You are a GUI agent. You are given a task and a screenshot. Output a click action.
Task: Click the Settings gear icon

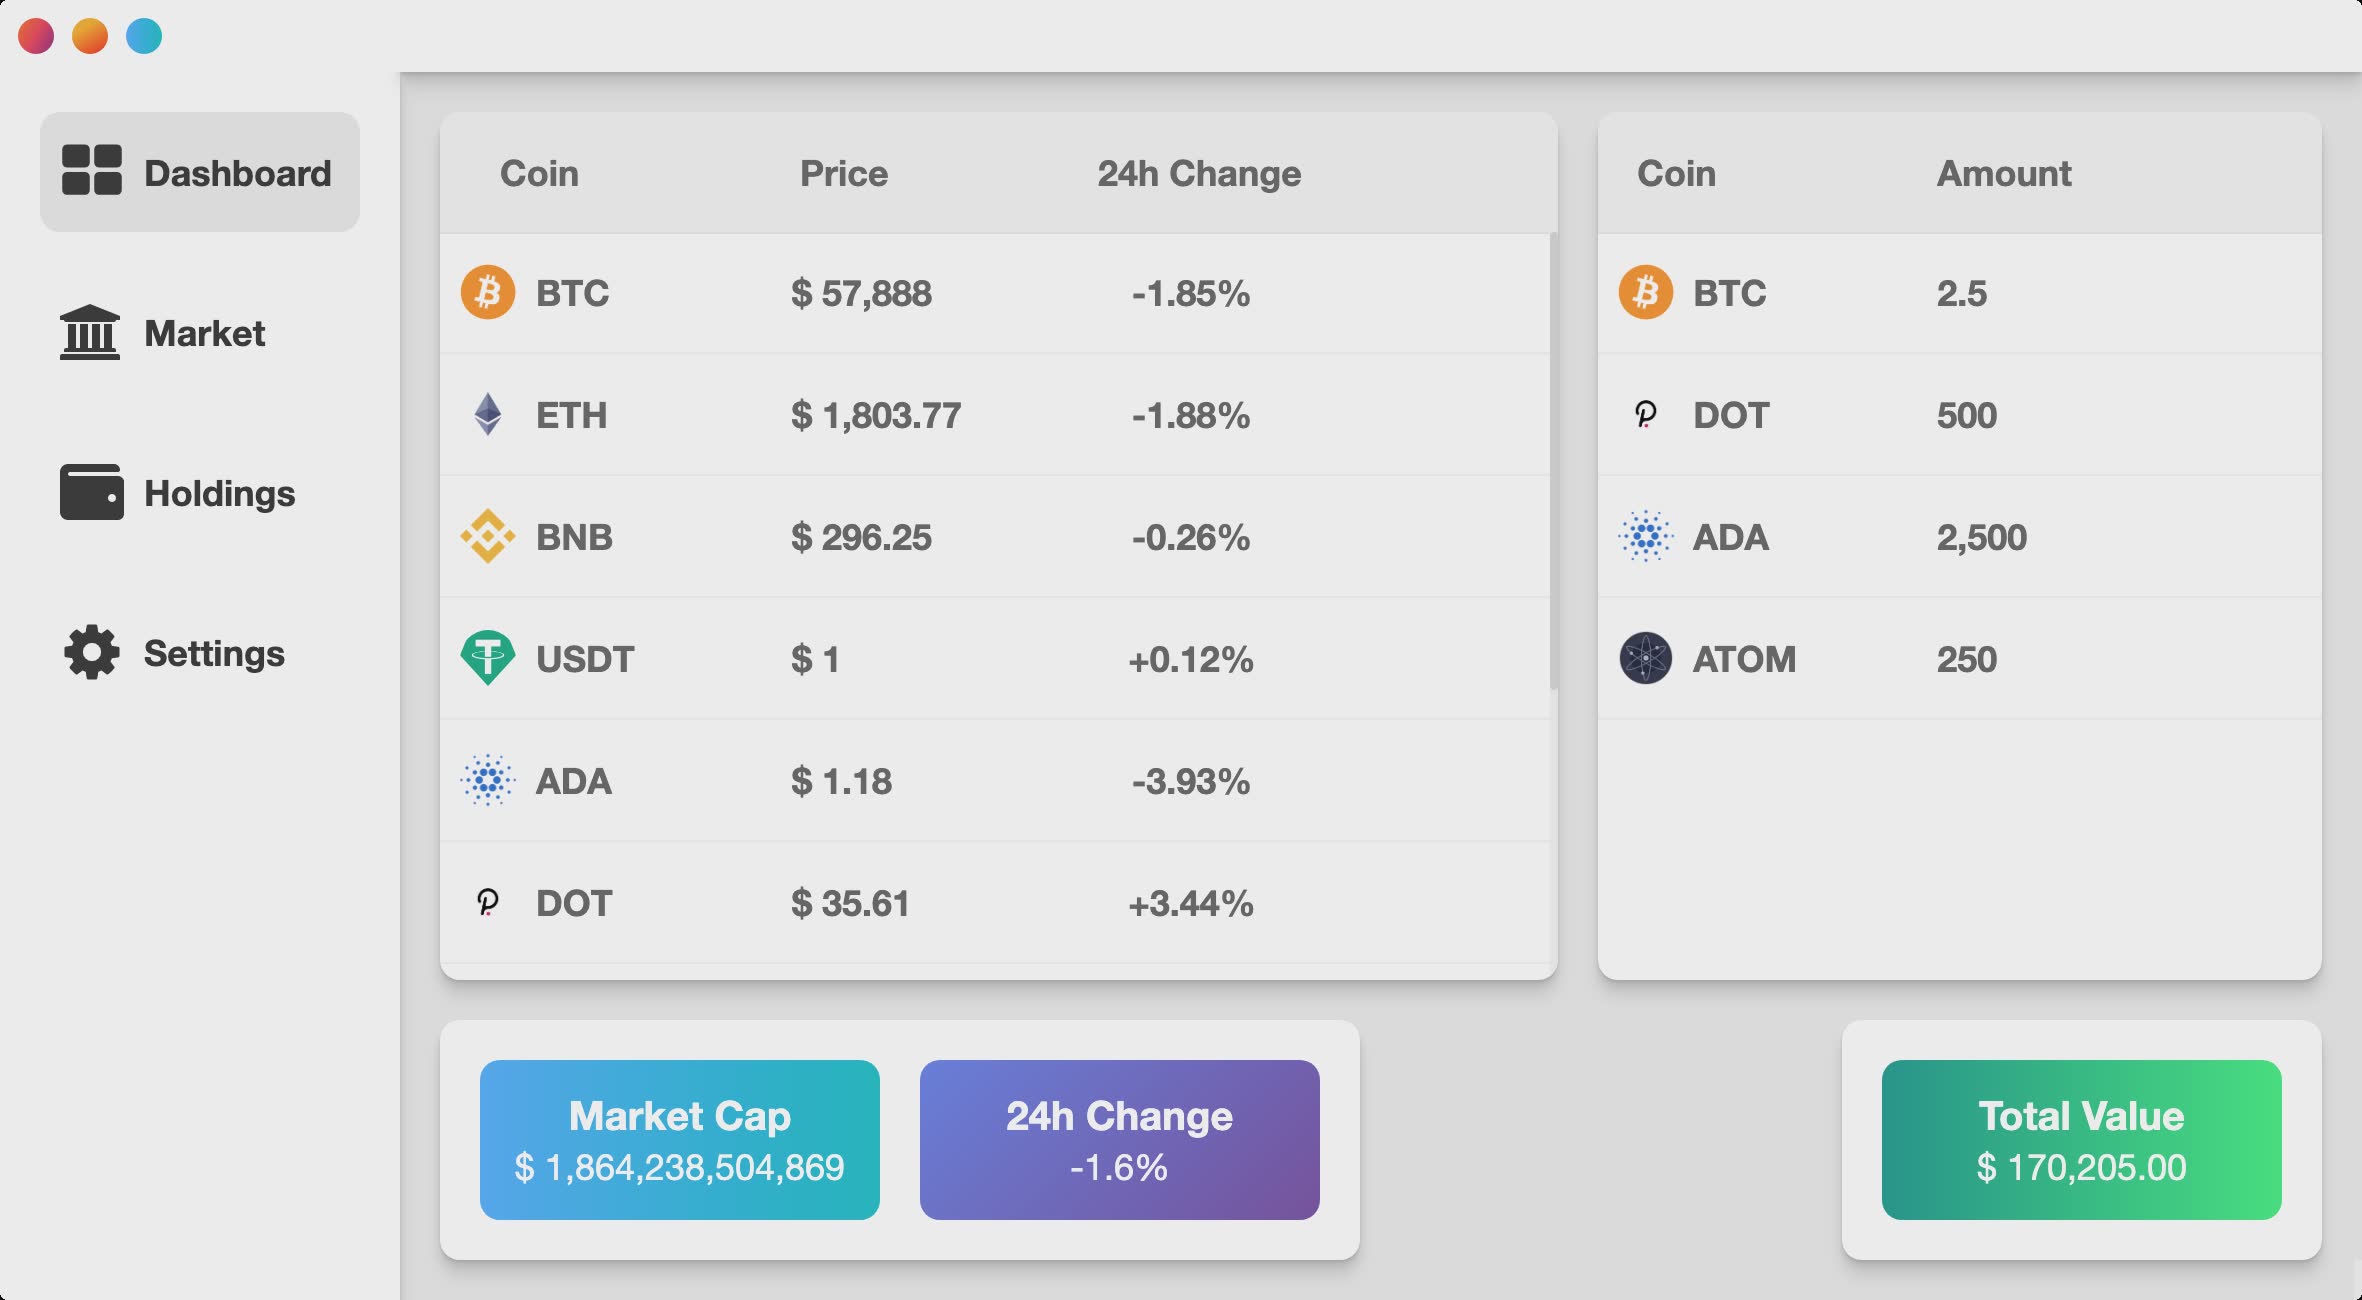coord(92,653)
